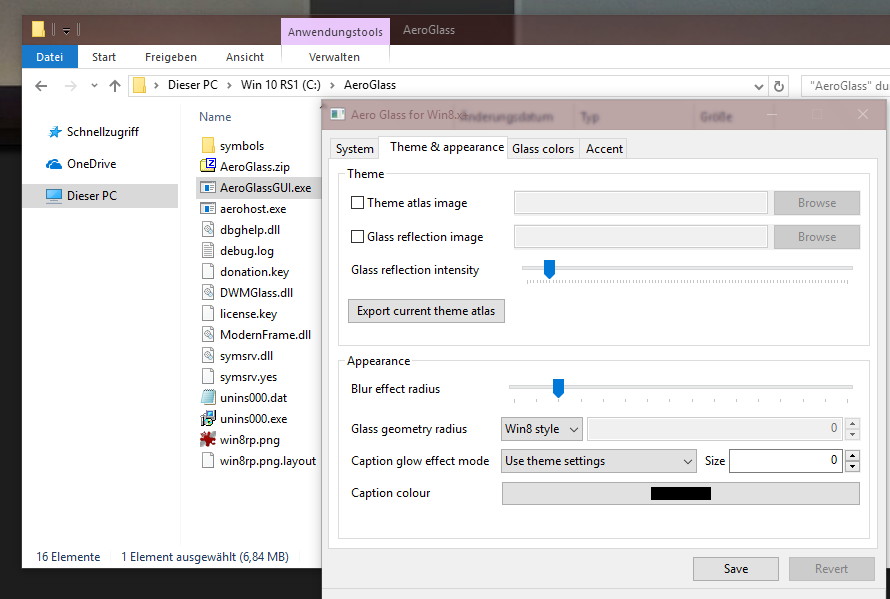Image resolution: width=890 pixels, height=599 pixels.
Task: Click the Win 10 RS1 (C:) breadcrumb
Action: click(x=280, y=85)
